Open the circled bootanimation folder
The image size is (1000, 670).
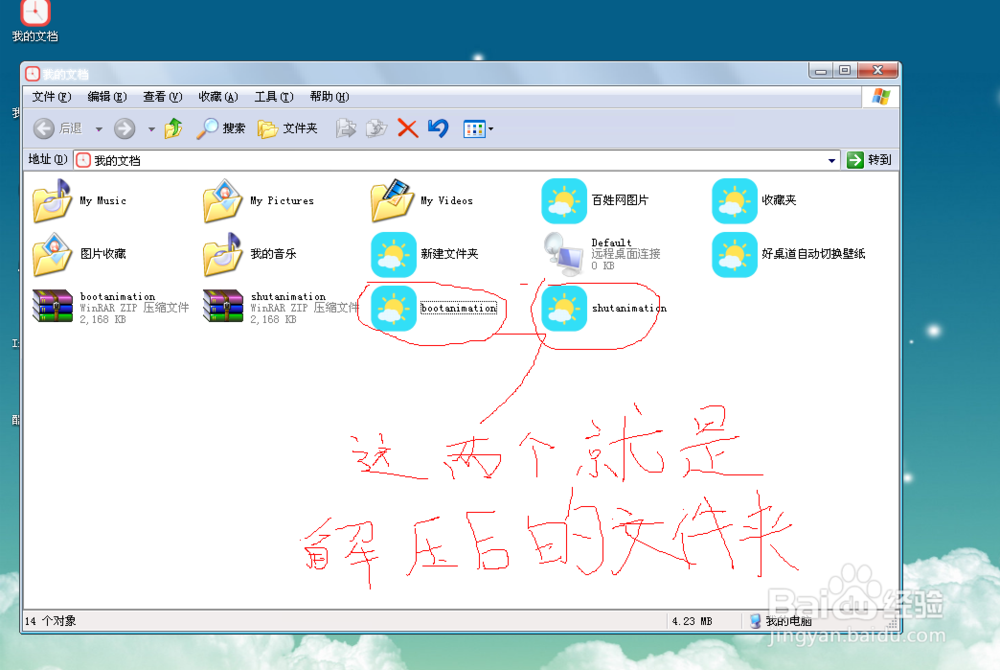394,308
